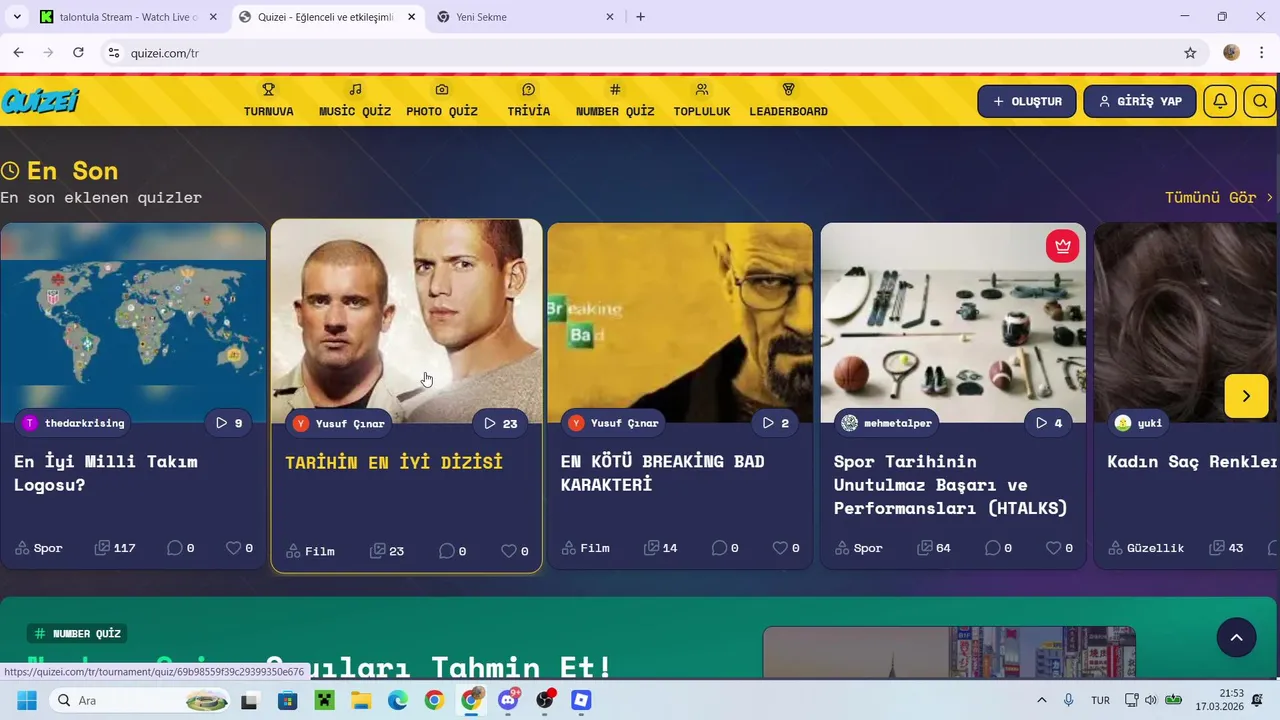Open a new browser tab
This screenshot has height=720, width=1280.
[640, 17]
